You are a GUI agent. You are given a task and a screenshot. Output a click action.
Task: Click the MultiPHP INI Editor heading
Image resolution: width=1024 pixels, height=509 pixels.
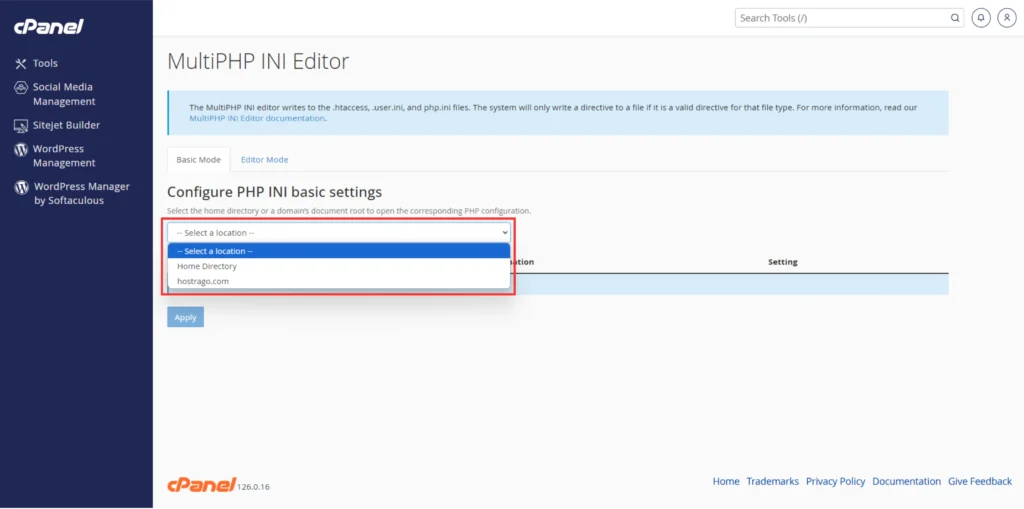258,61
